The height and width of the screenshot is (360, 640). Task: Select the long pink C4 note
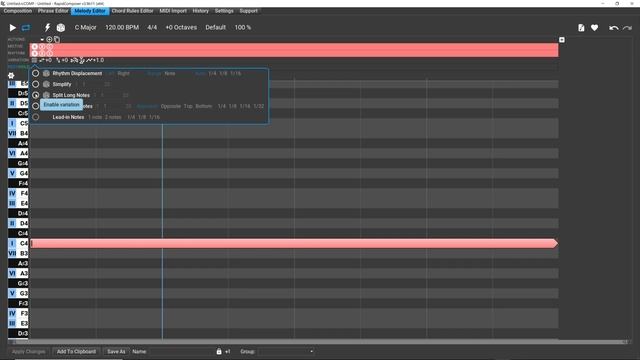pos(294,244)
